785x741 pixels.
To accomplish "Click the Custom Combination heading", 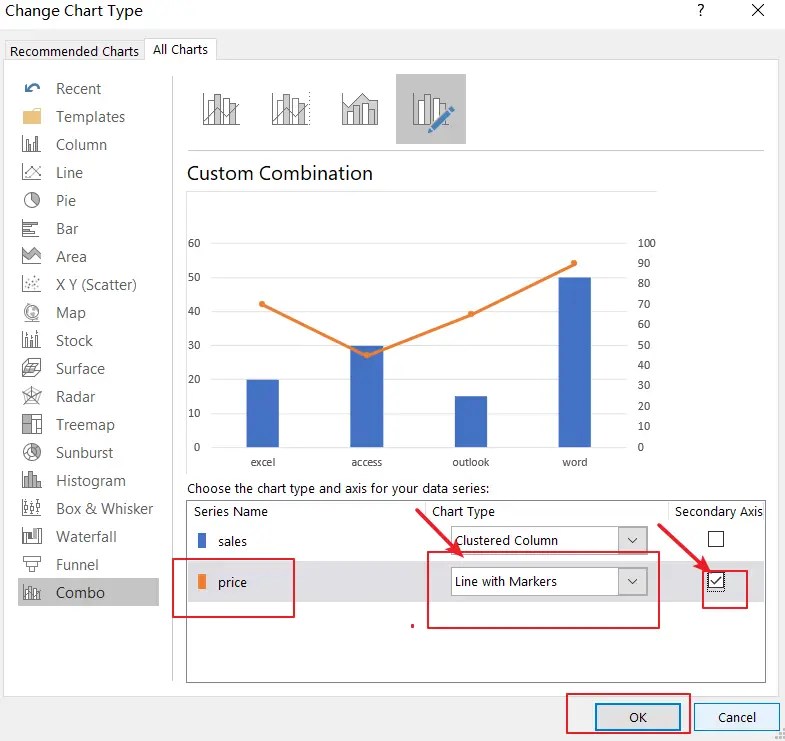I will pyautogui.click(x=280, y=173).
